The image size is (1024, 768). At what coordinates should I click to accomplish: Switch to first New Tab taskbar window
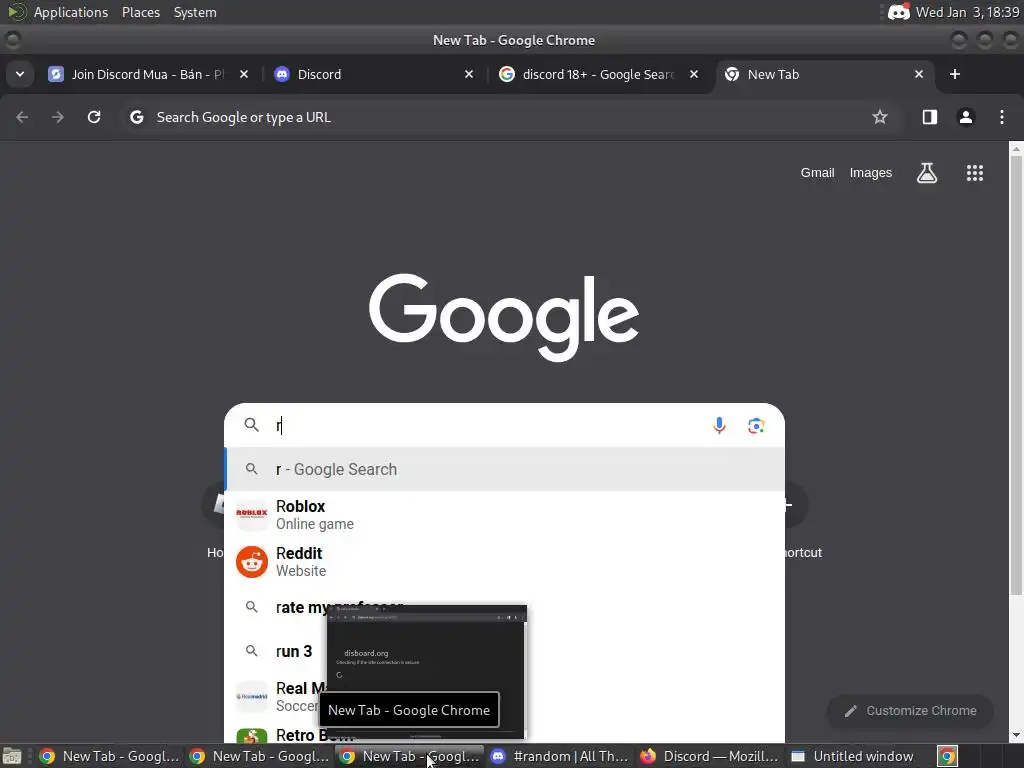(108, 756)
